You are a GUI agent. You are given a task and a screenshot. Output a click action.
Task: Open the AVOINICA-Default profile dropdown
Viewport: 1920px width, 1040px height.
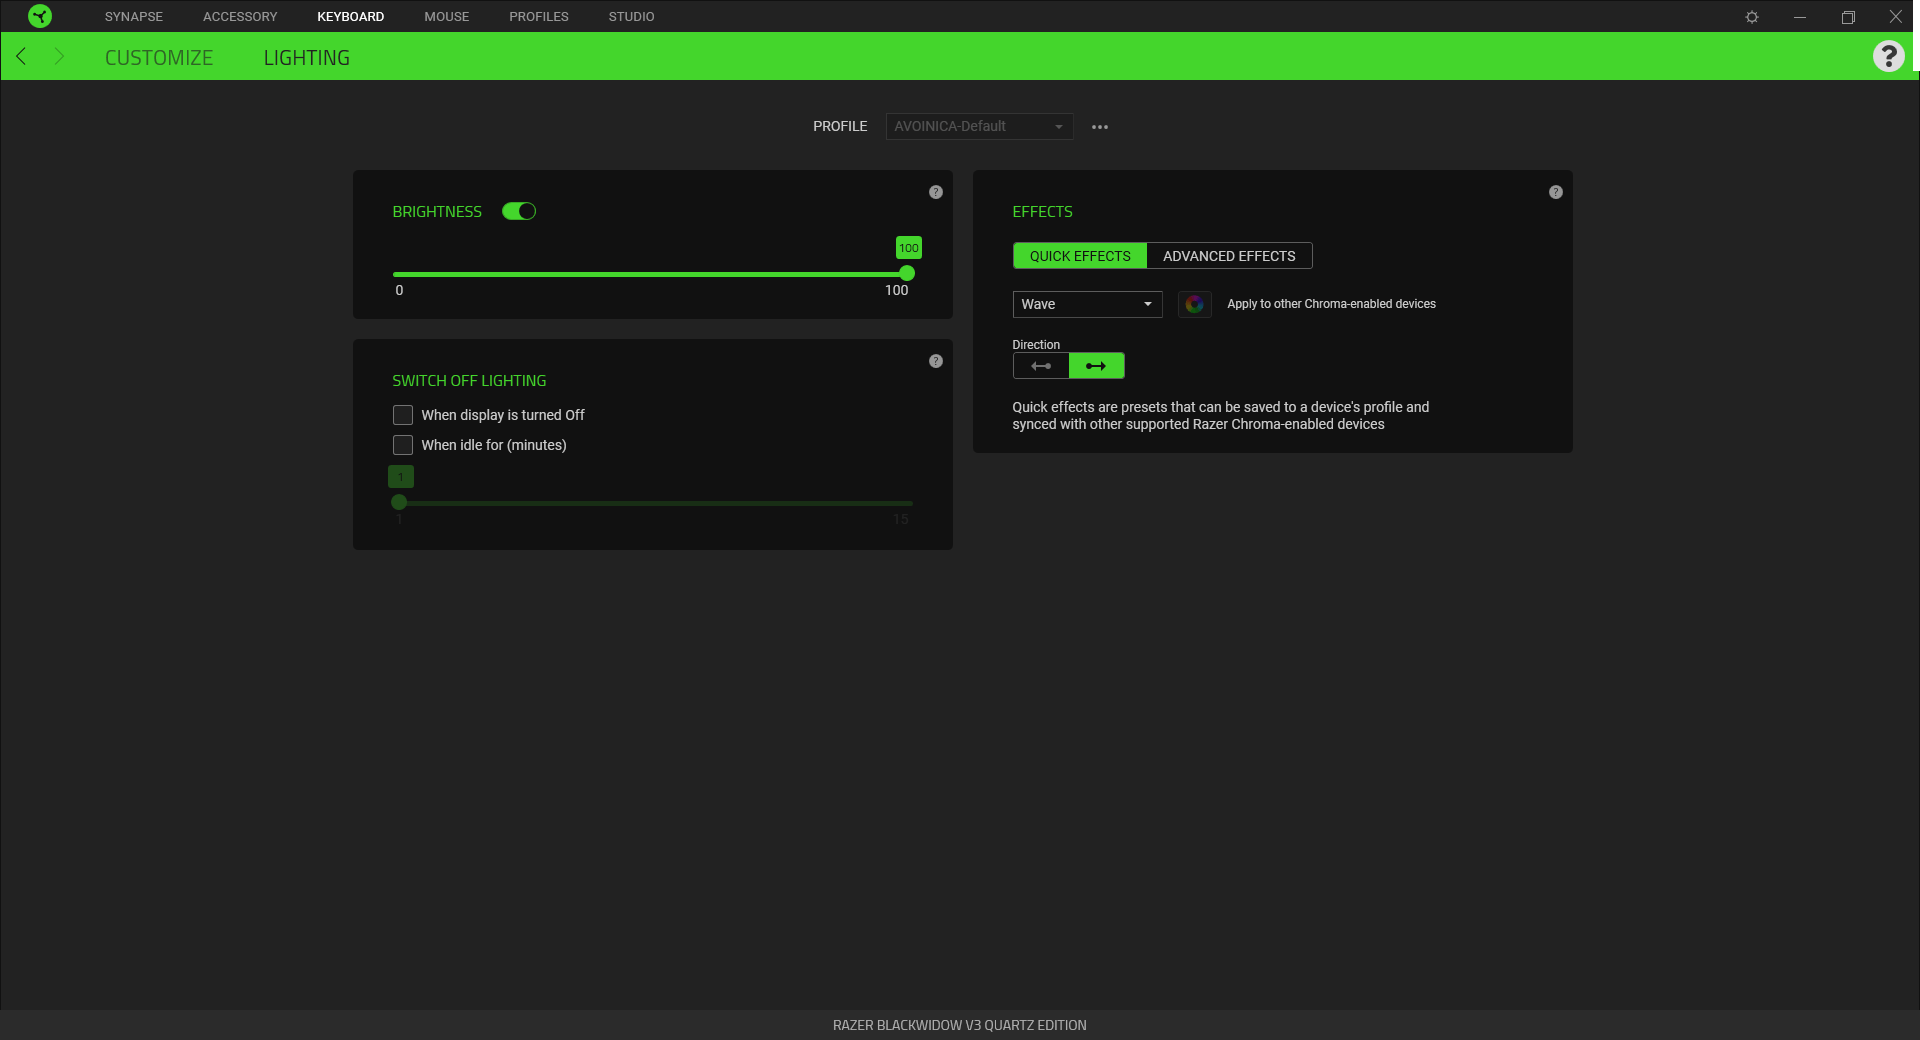[979, 126]
